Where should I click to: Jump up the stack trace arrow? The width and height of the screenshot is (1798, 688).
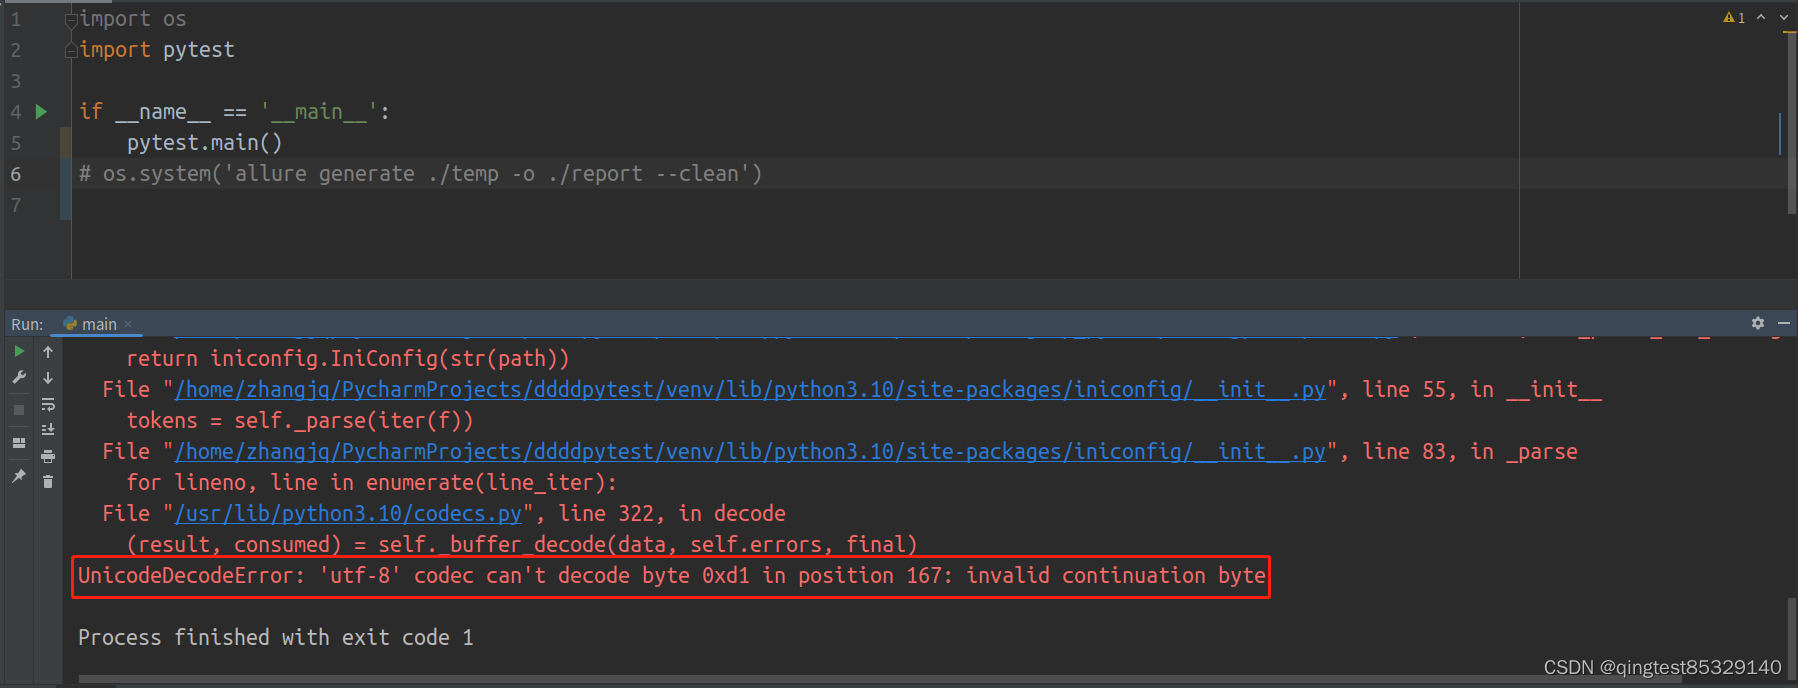[x=48, y=352]
